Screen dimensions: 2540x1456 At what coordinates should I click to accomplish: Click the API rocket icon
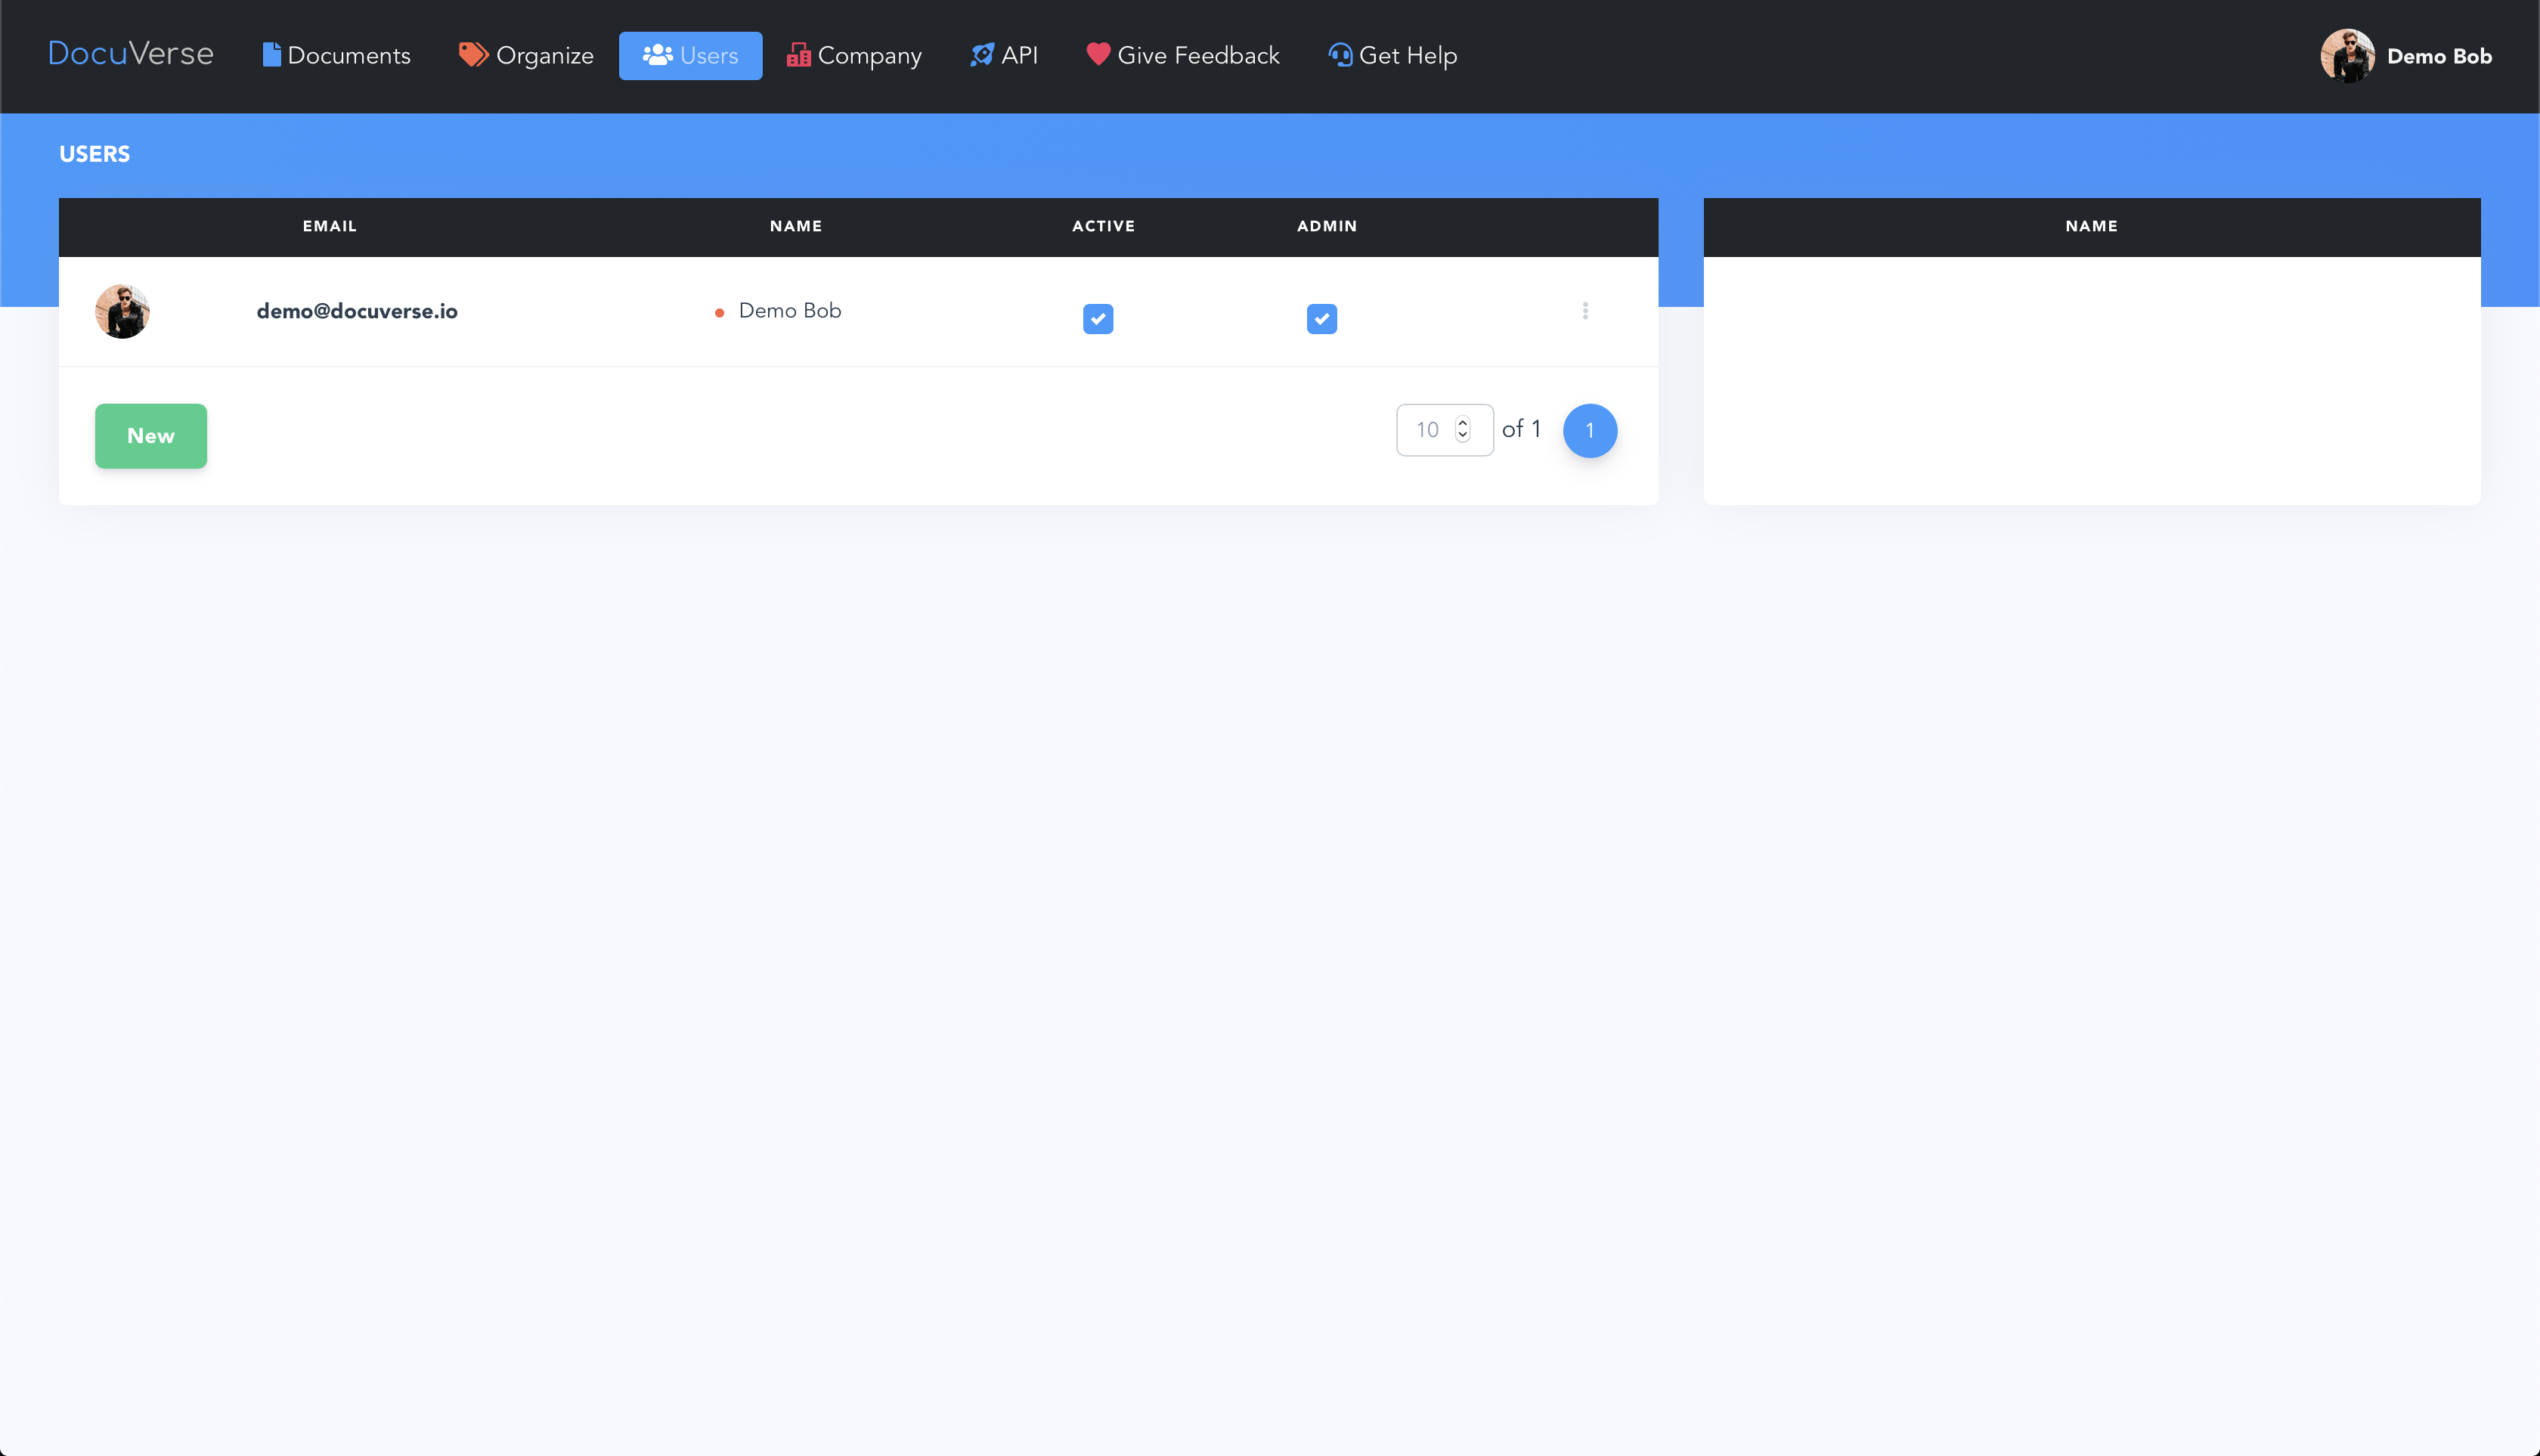[x=982, y=55]
